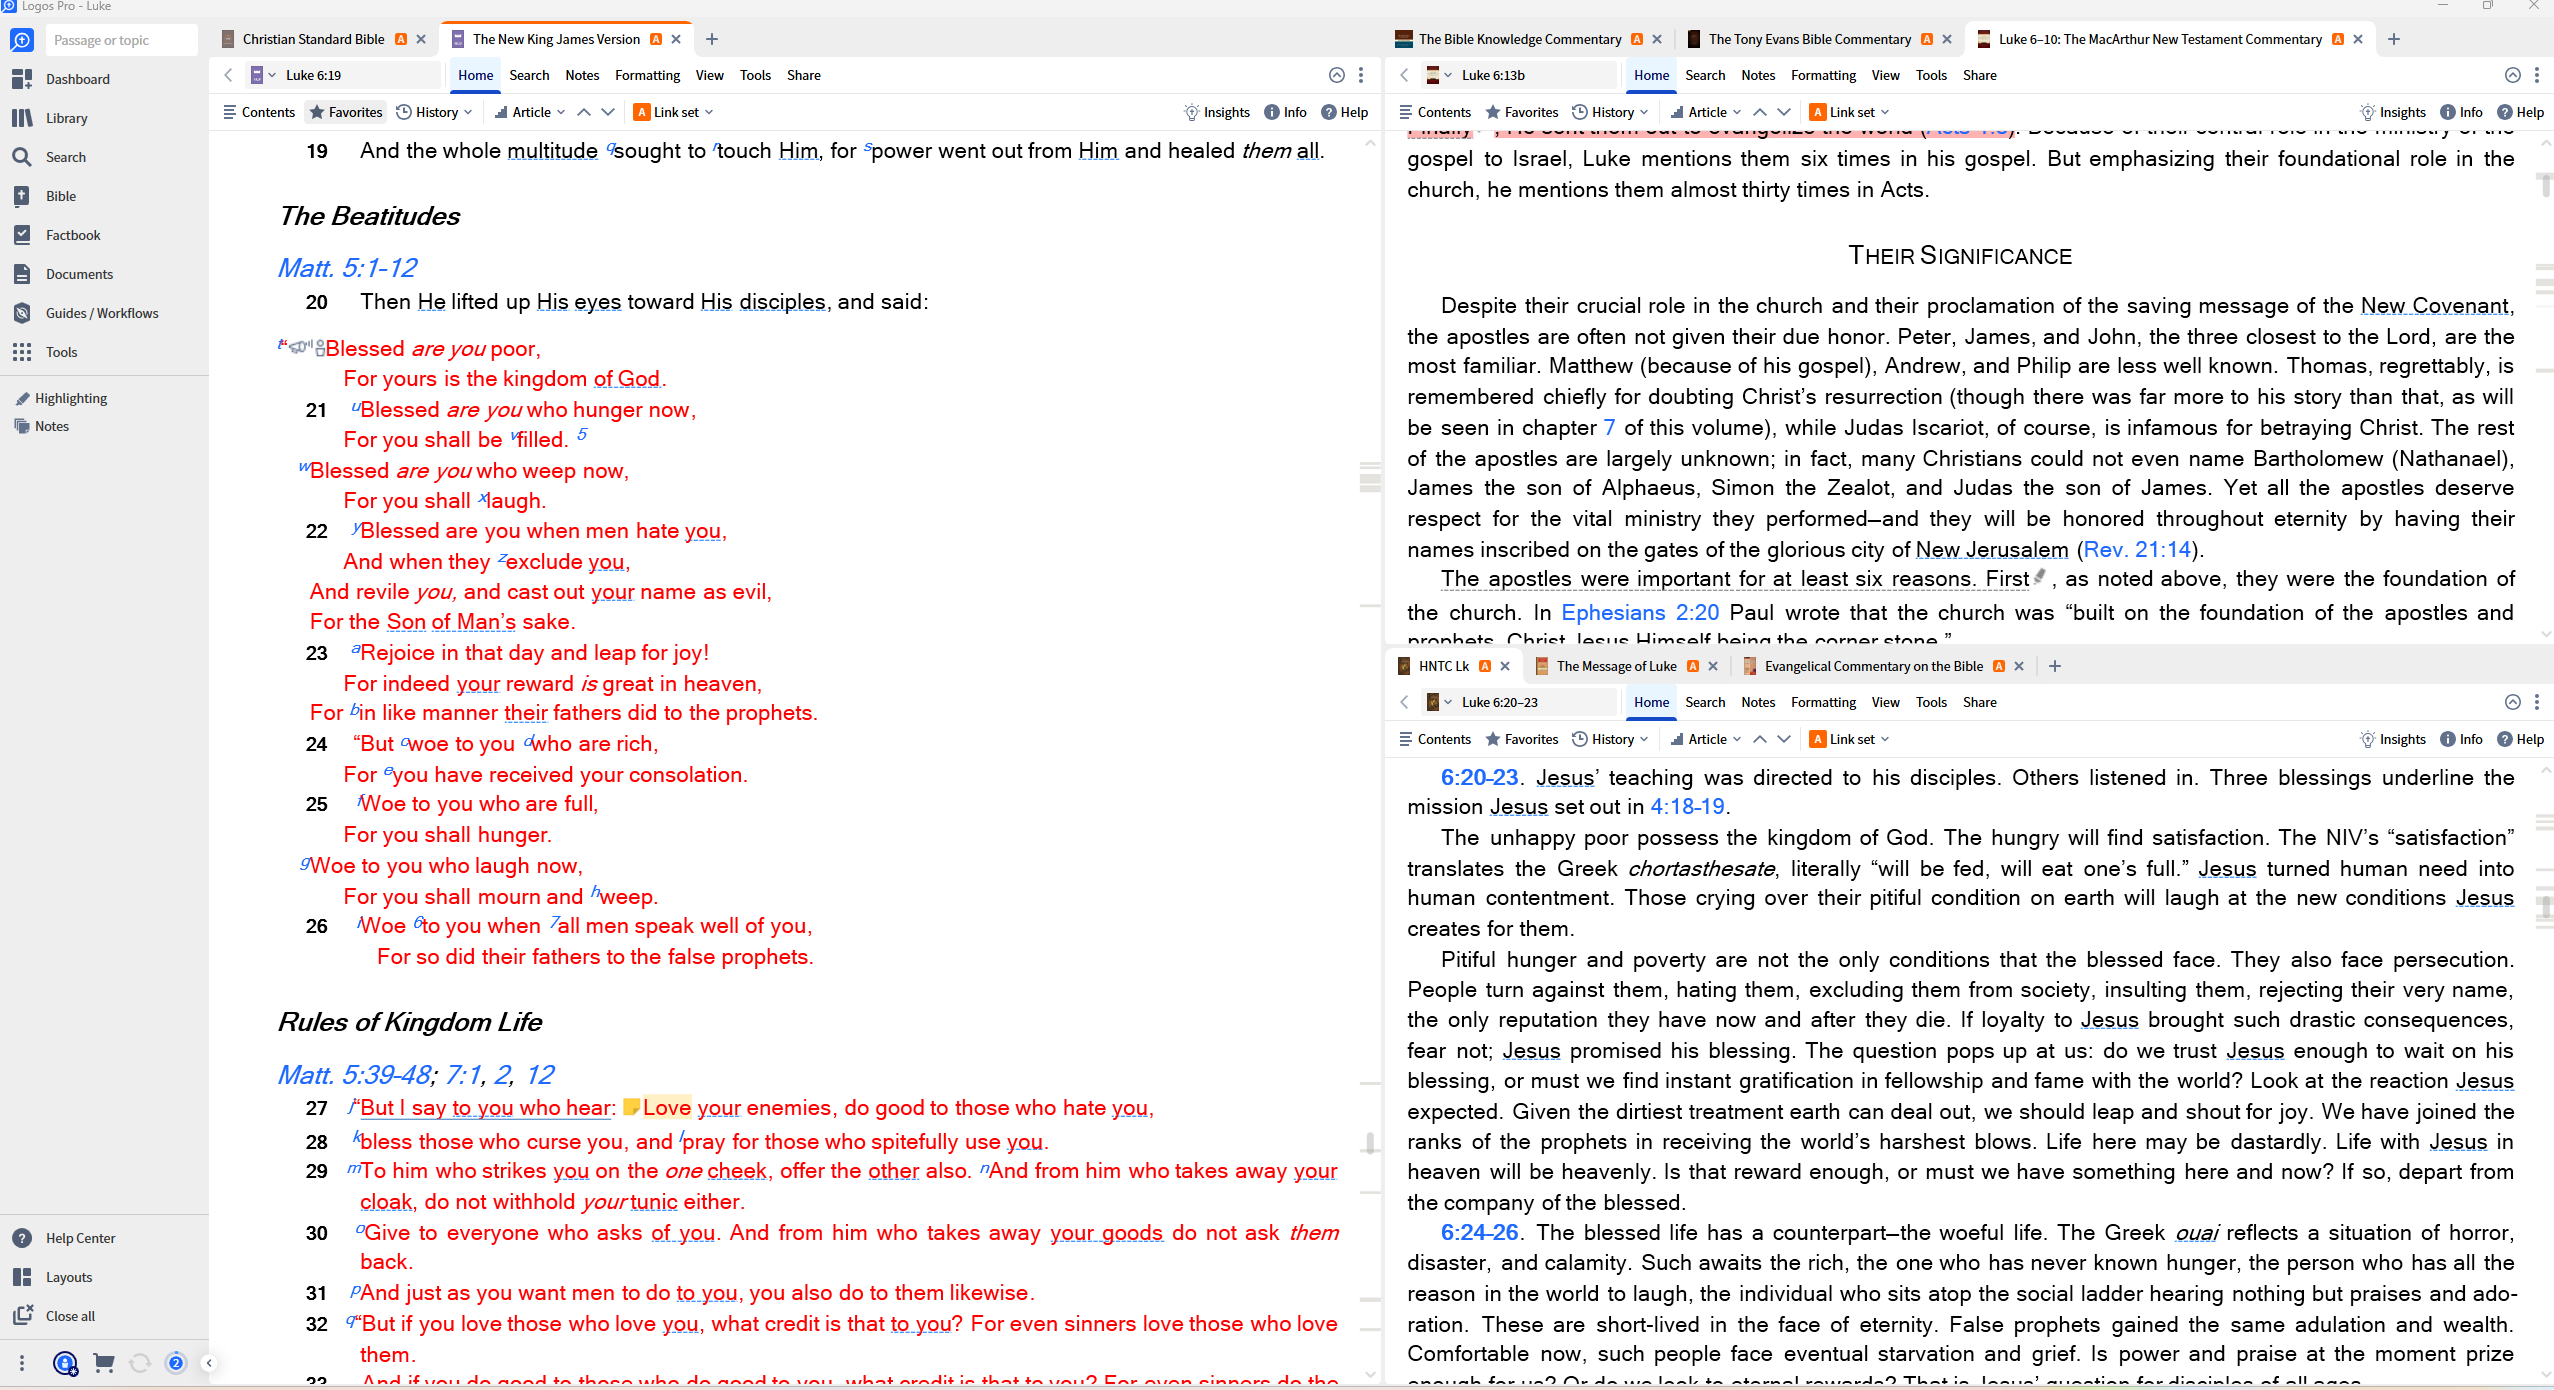Open Documents in the sidebar

pos(63,274)
